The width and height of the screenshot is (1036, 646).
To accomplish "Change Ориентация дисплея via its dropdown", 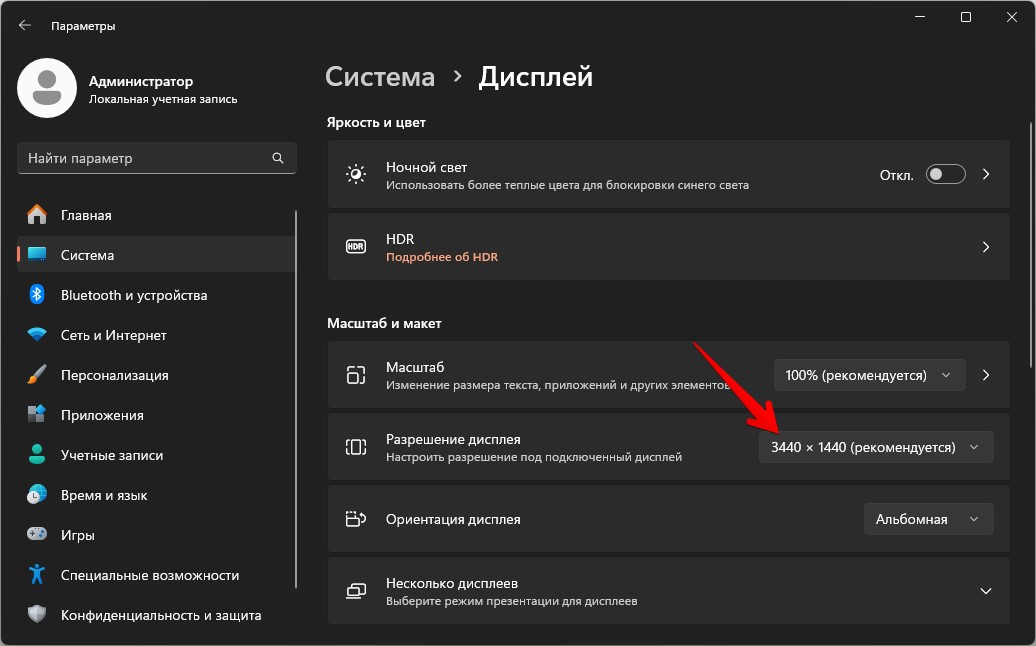I will (927, 518).
